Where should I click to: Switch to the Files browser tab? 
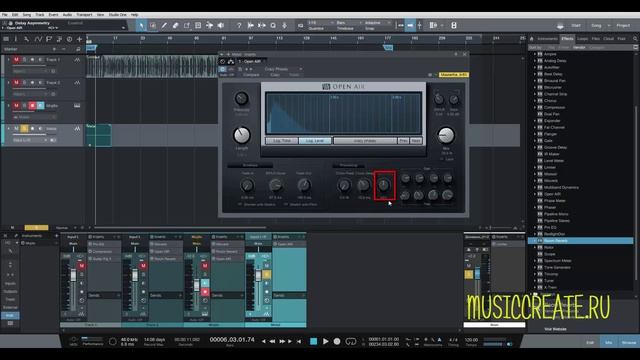coord(596,39)
